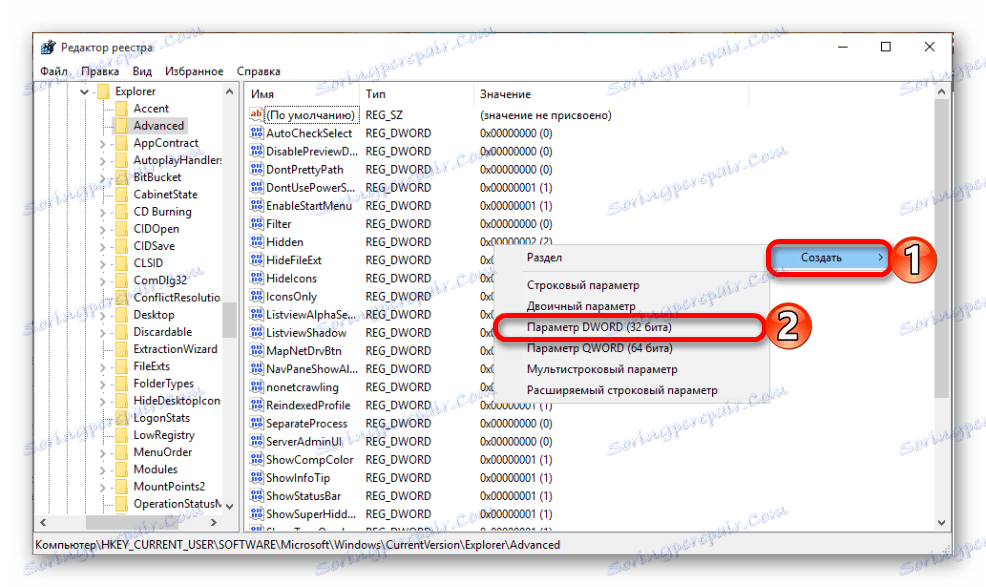Expand the AppContract tree node
The image size is (986, 587).
pyautogui.click(x=104, y=142)
